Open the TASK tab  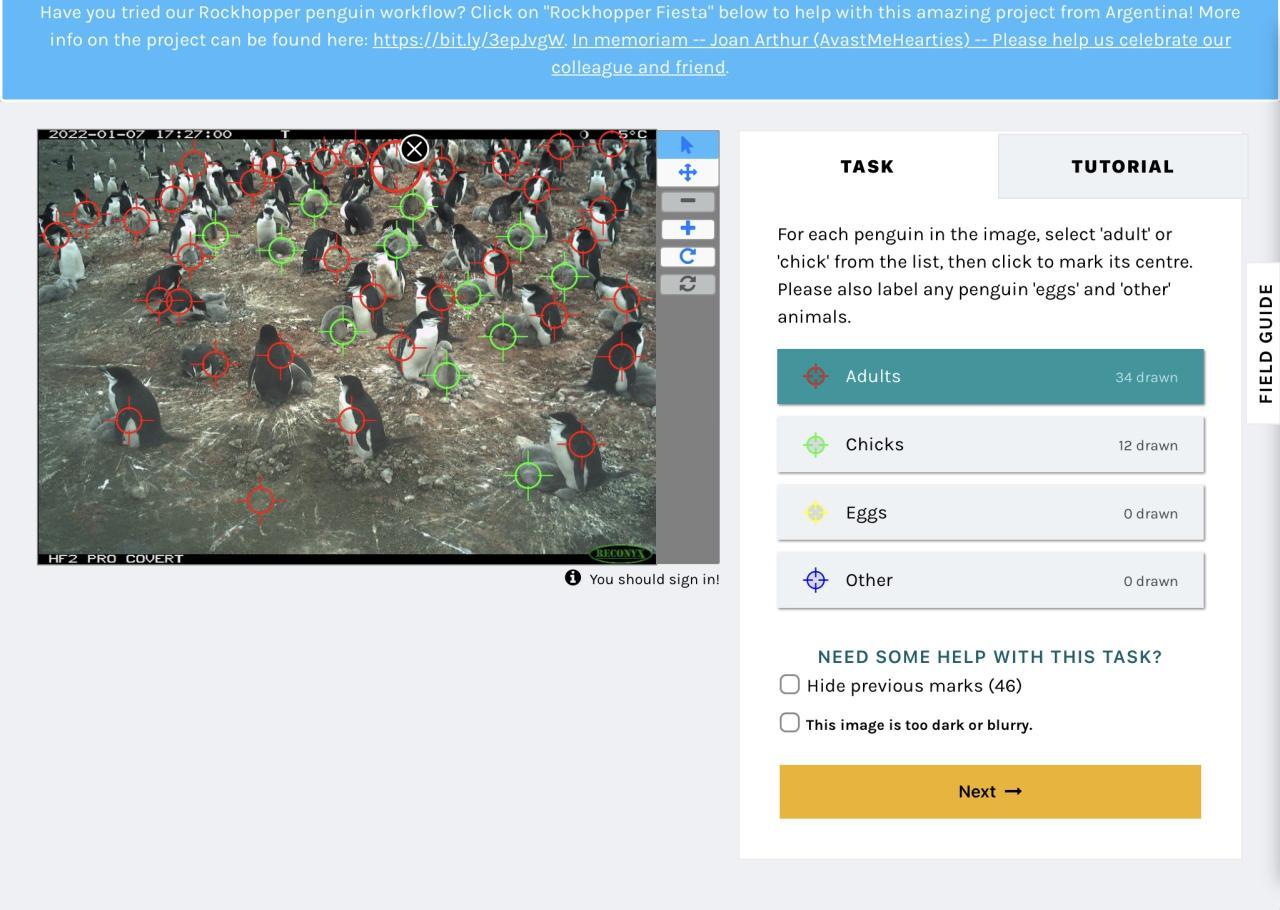(867, 166)
